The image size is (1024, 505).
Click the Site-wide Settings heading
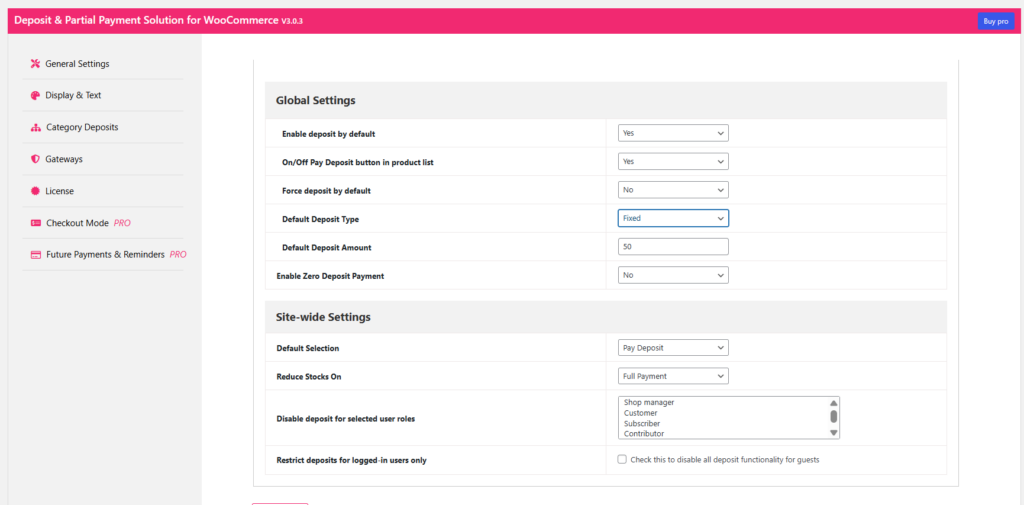click(323, 318)
